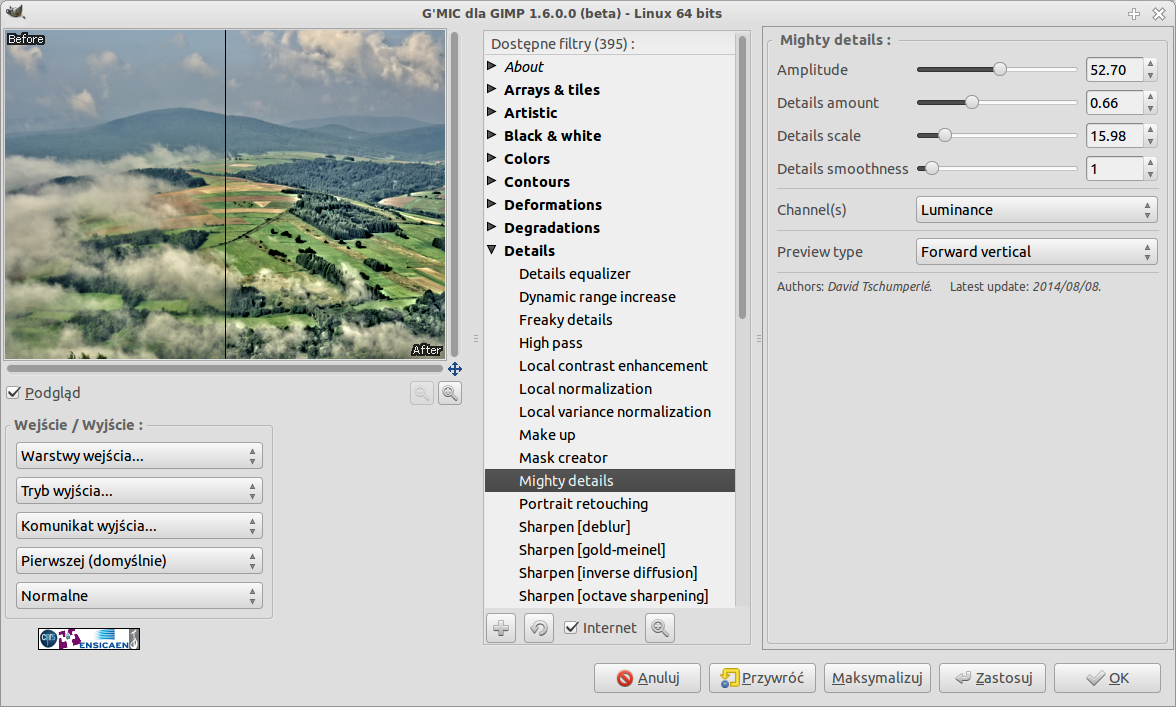
Task: Click the Przywróć reset button
Action: (762, 678)
